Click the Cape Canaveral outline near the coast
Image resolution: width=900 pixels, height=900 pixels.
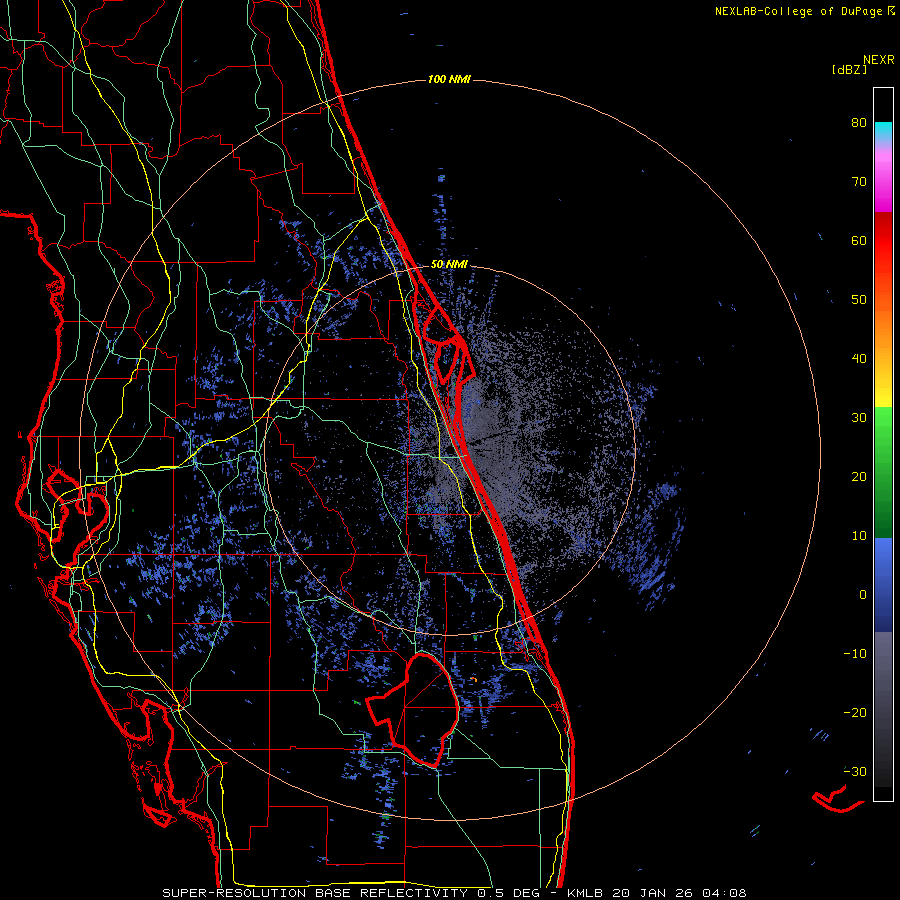click(x=448, y=347)
